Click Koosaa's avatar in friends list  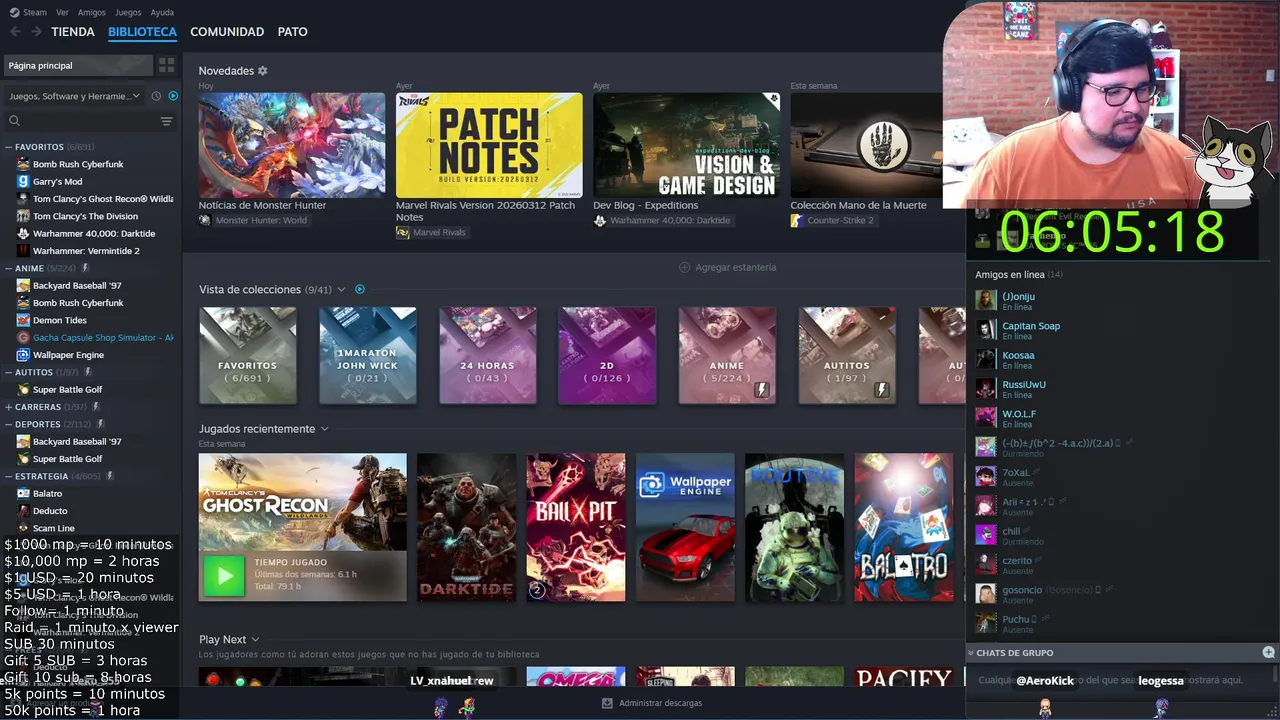point(986,358)
